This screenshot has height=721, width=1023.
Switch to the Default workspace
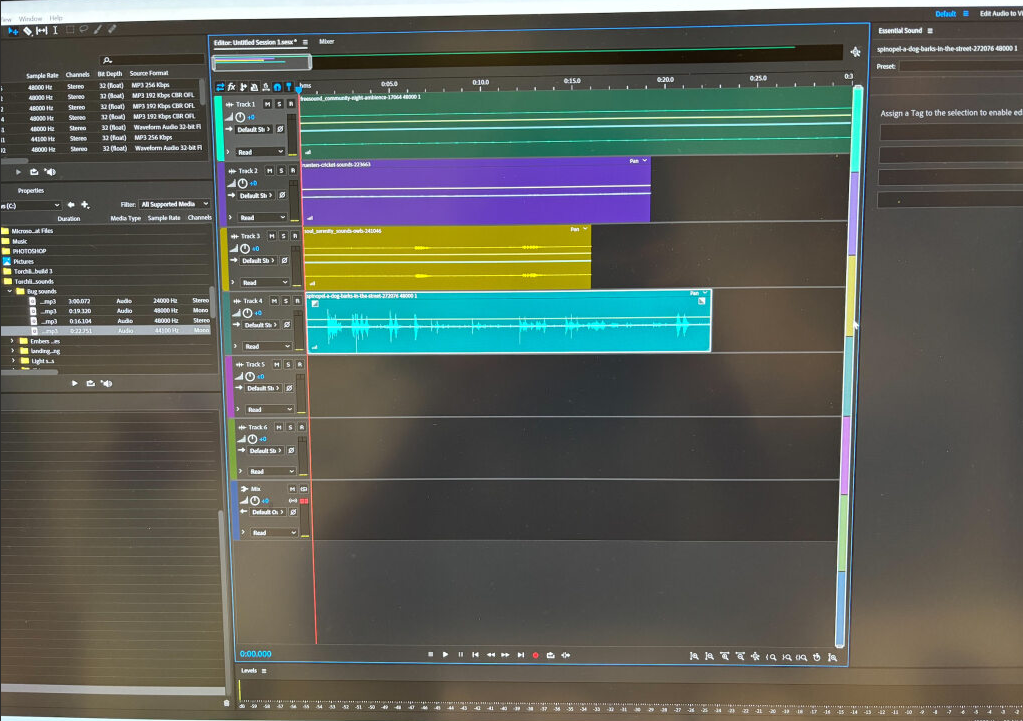coord(945,14)
